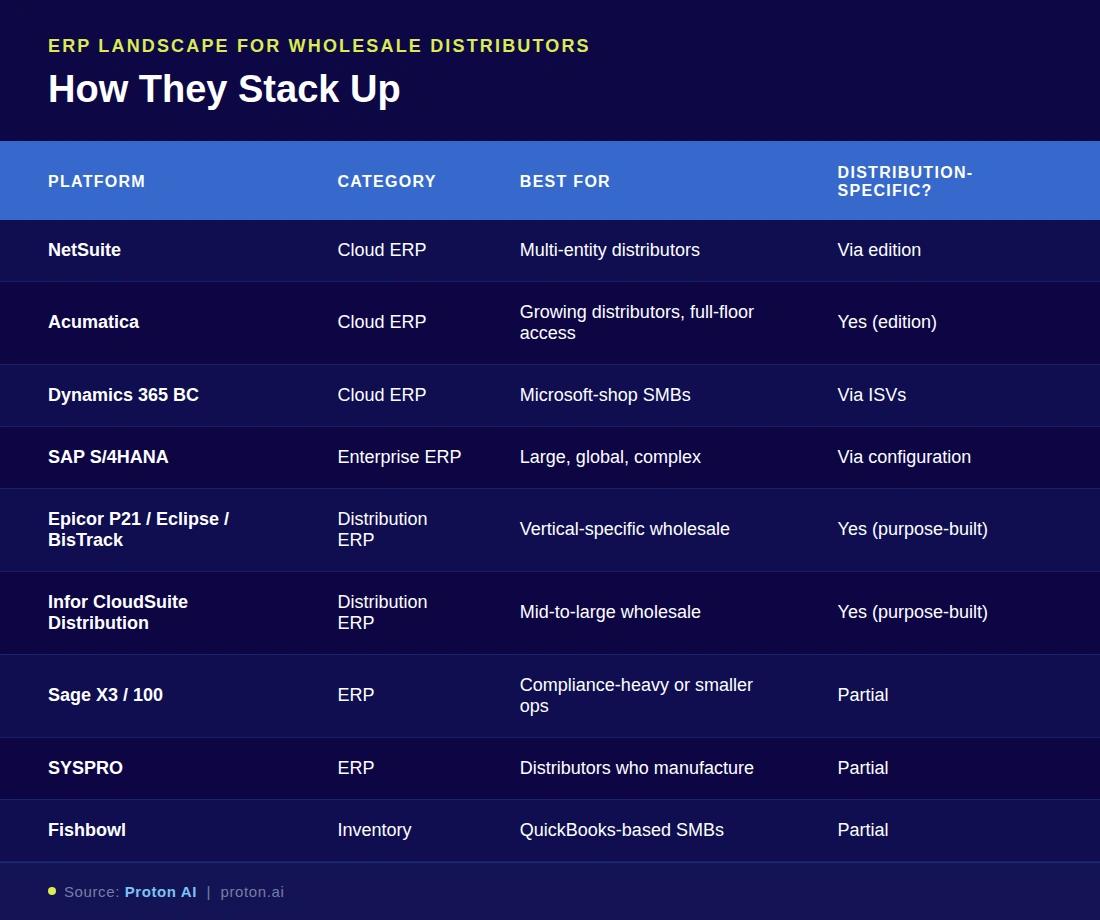Click 'ERP' category in Sage X3 row

[x=356, y=695]
